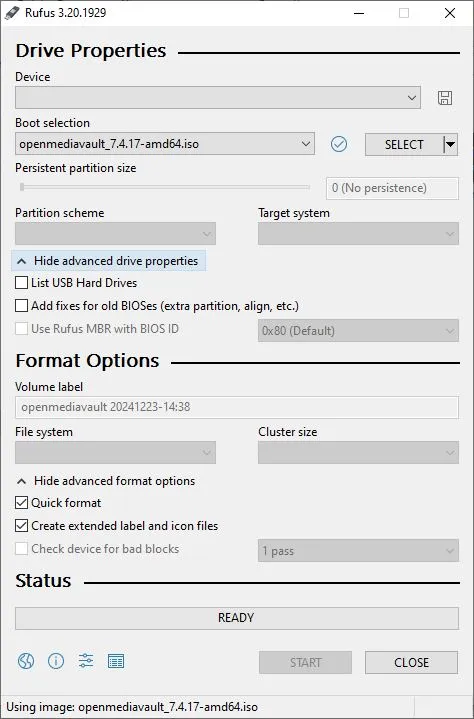
Task: Click the Volume label text field
Action: (x=237, y=407)
